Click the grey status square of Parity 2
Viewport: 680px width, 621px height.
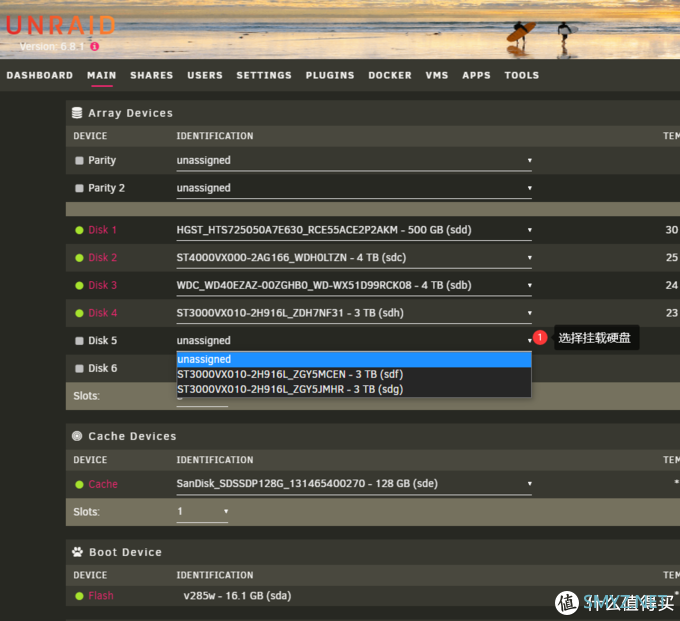click(x=79, y=188)
